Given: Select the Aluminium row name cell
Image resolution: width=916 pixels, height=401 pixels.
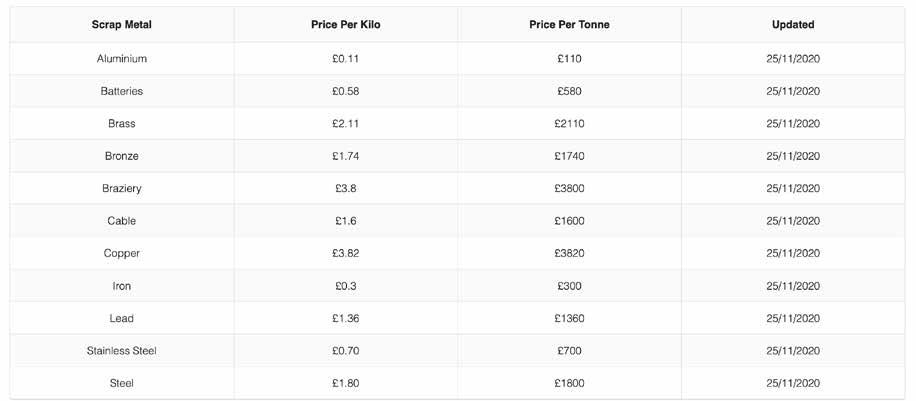Looking at the screenshot, I should click(x=121, y=59).
